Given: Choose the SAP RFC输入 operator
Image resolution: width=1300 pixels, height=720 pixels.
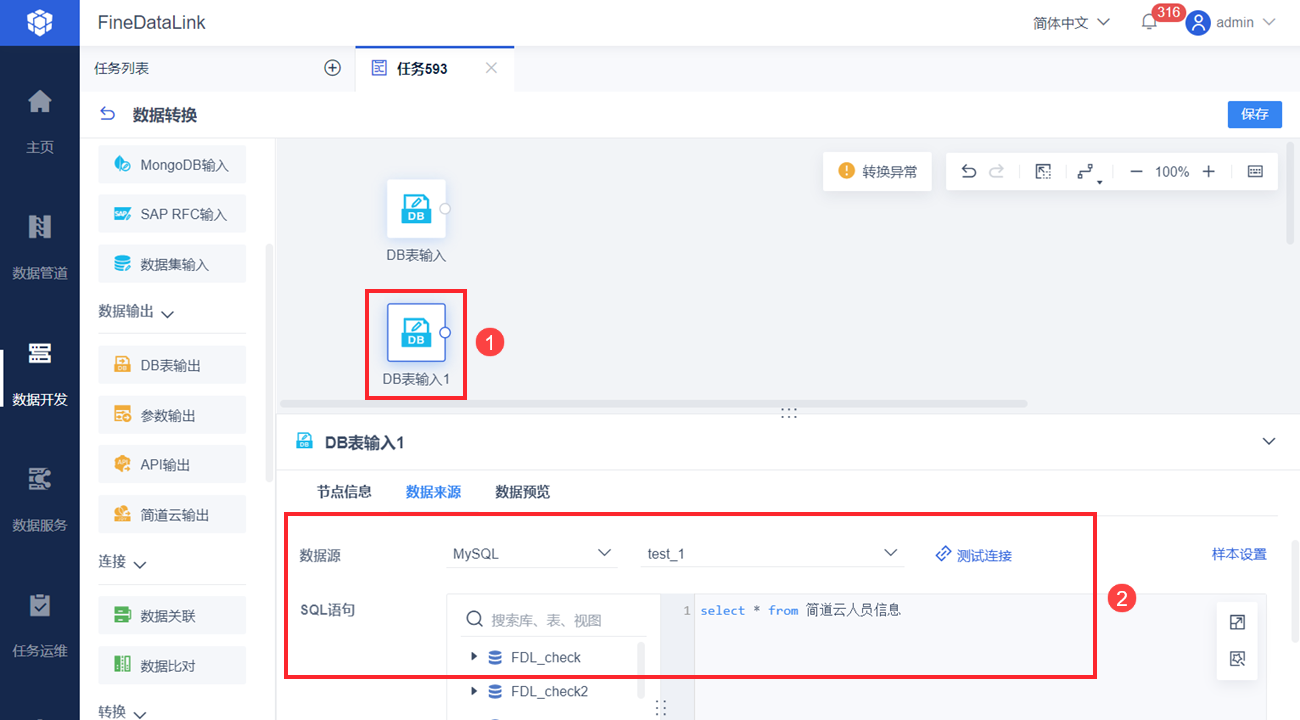Looking at the screenshot, I should [172, 214].
